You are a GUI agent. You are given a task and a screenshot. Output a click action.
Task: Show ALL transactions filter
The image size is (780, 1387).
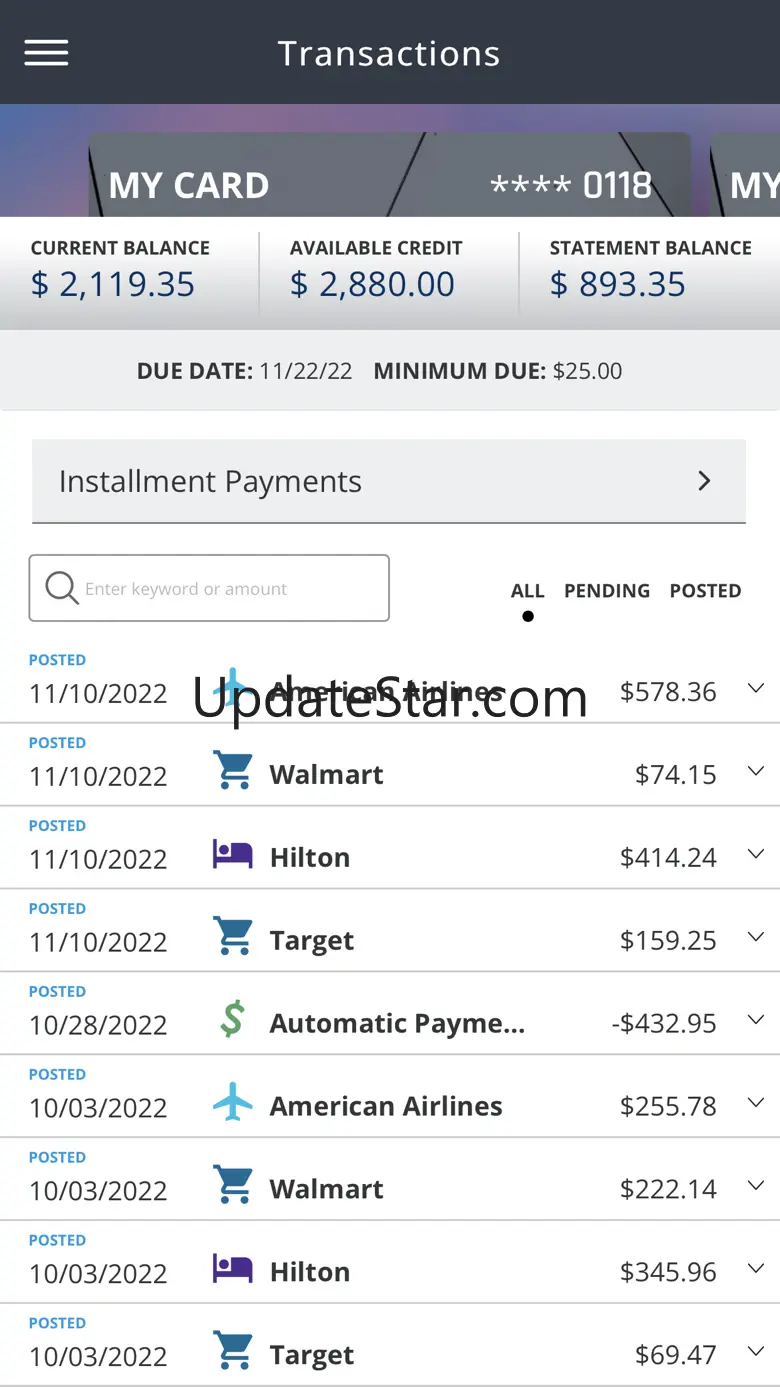pos(527,591)
